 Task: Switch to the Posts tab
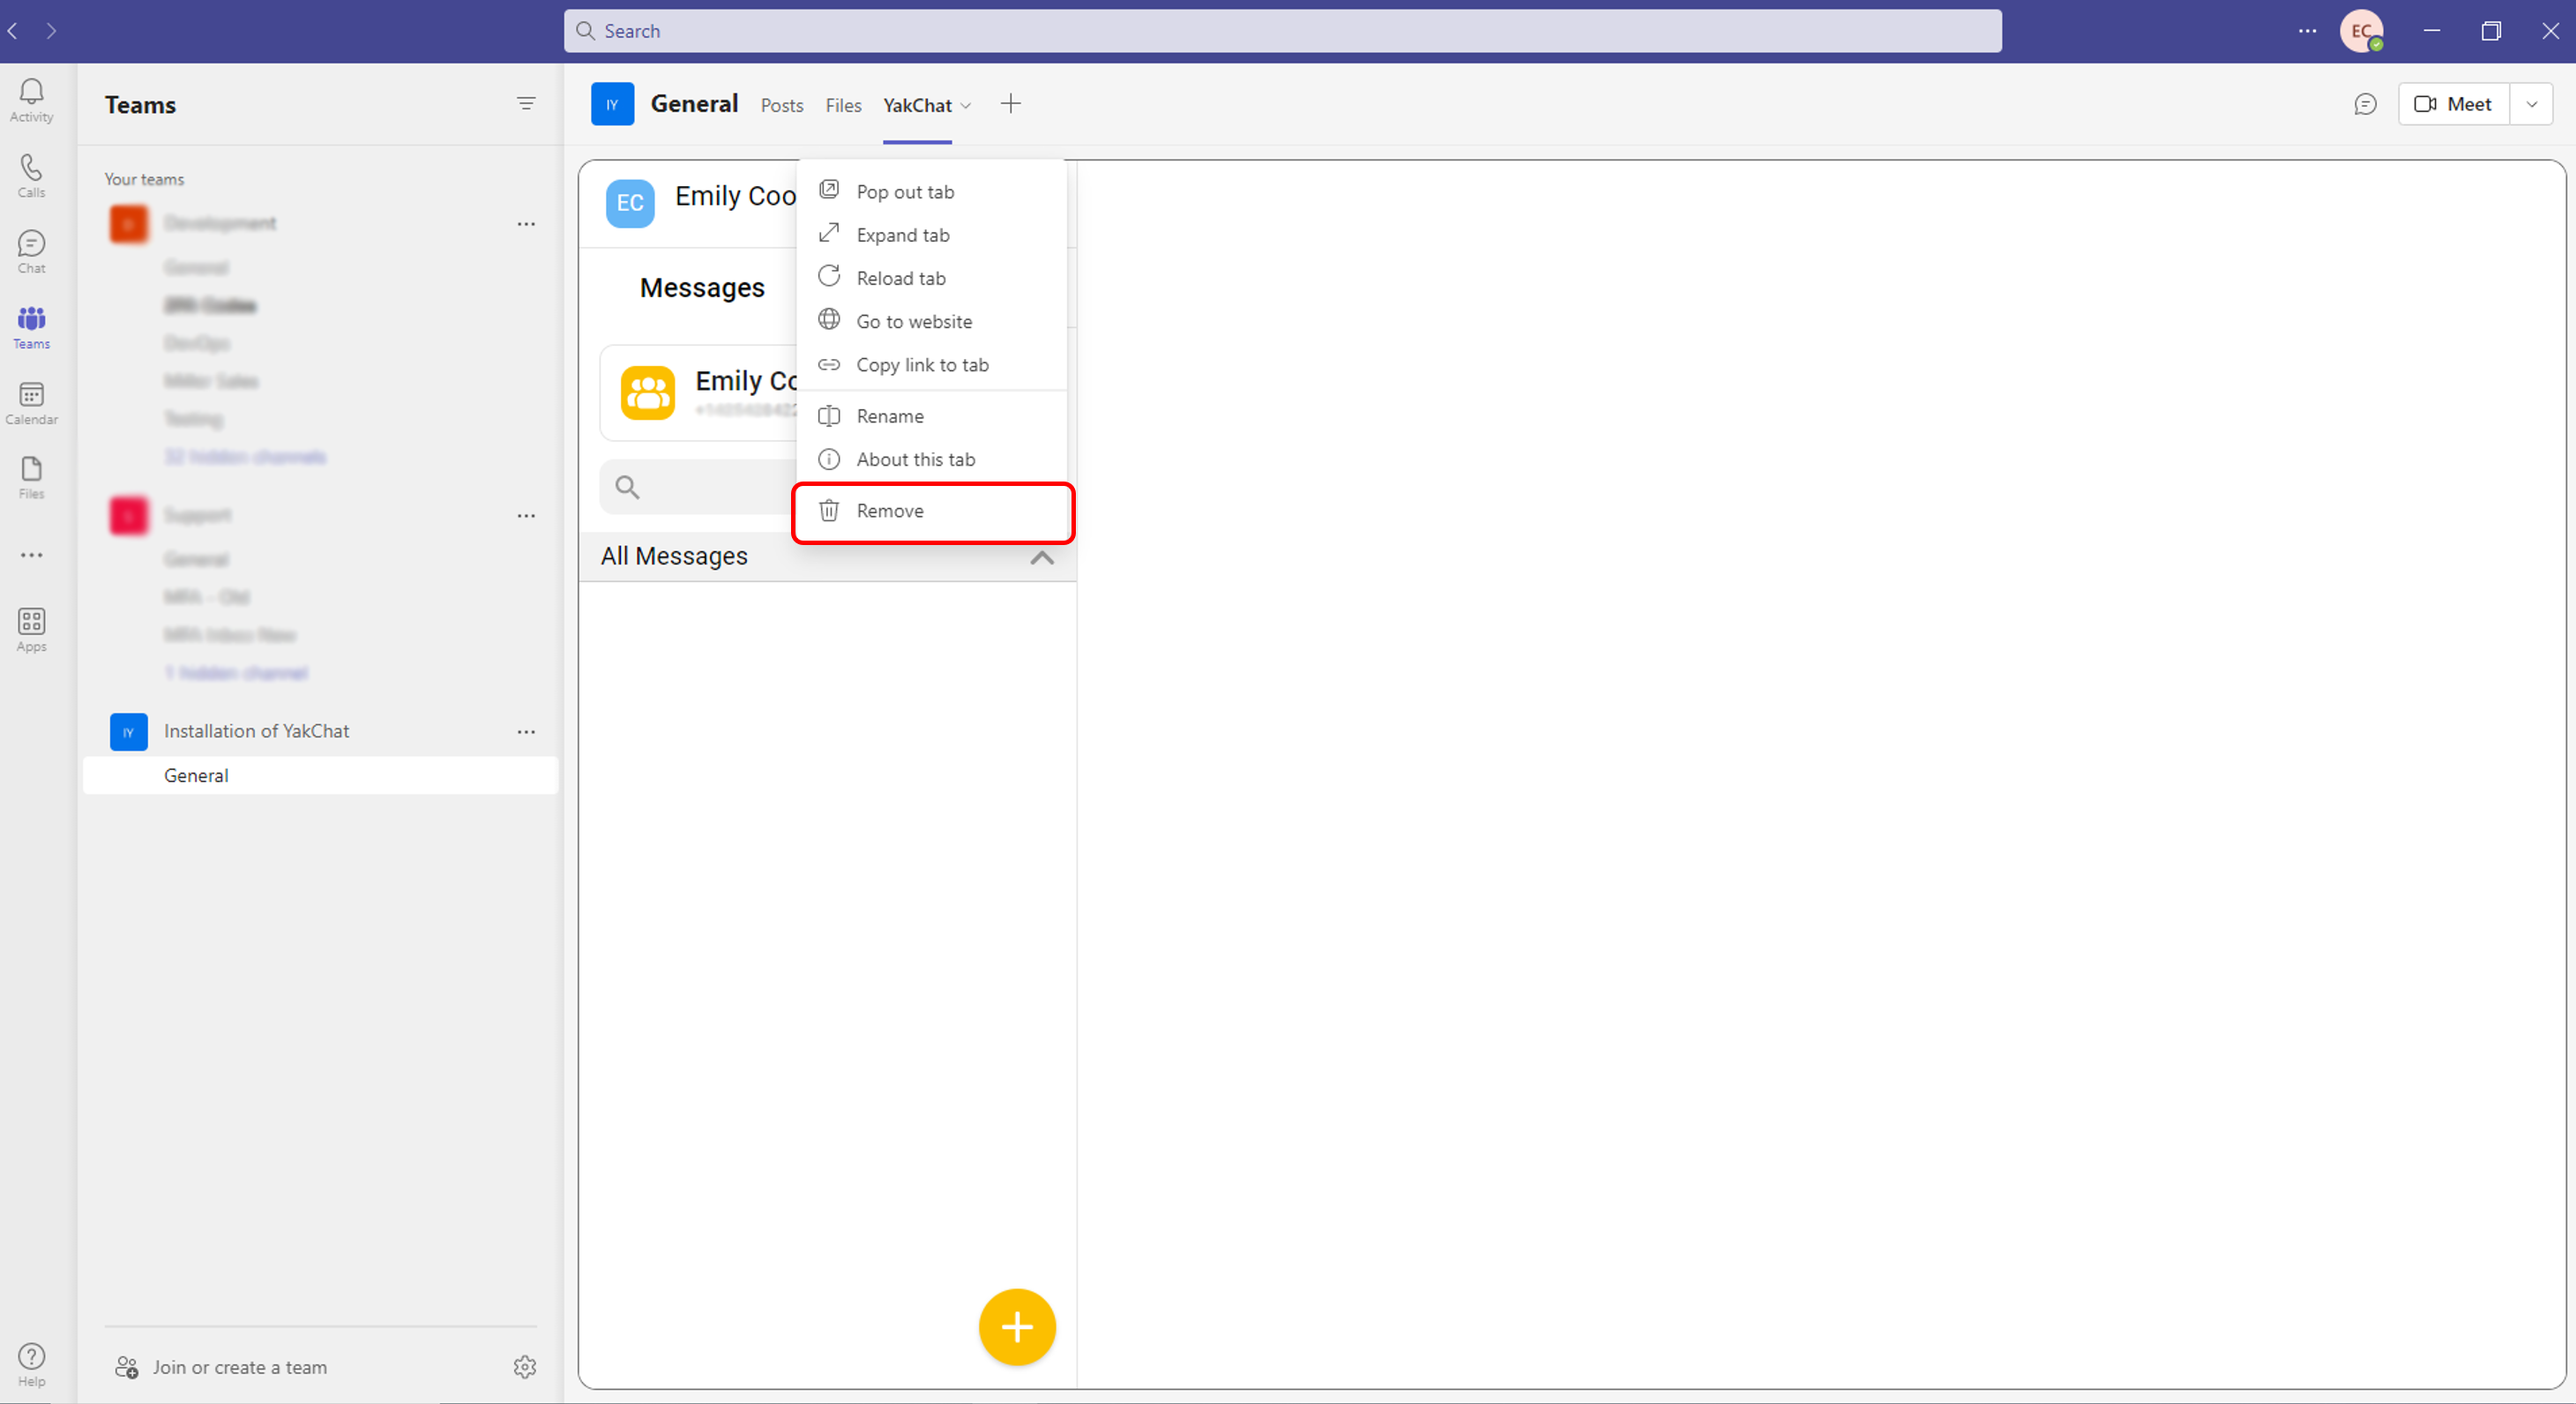click(x=781, y=105)
